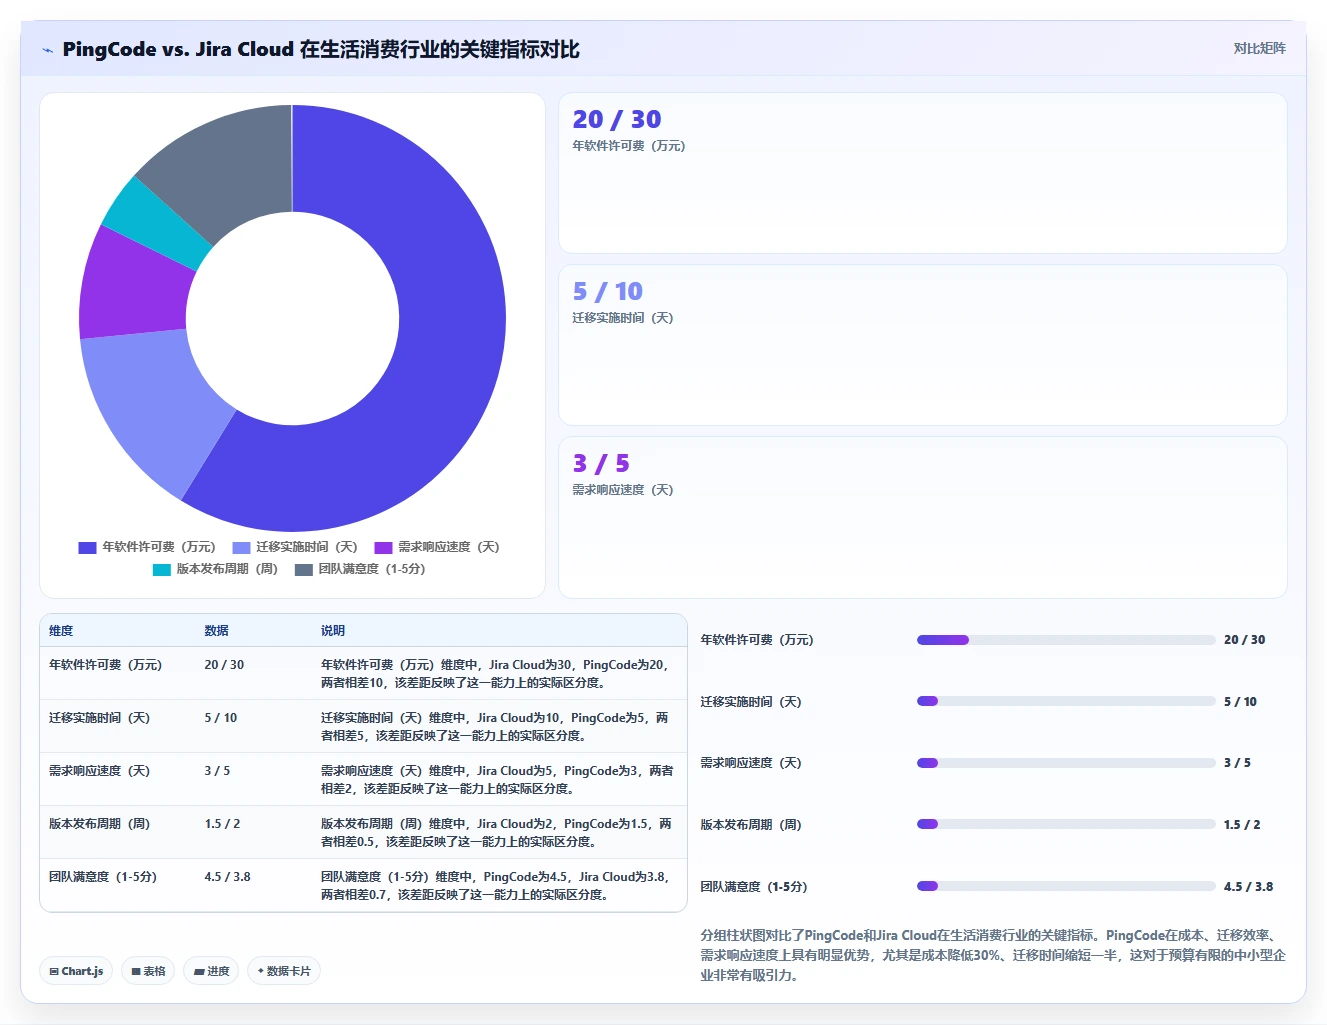1327x1025 pixels.
Task: Select the 5 / 10 data card value
Action: coord(607,291)
